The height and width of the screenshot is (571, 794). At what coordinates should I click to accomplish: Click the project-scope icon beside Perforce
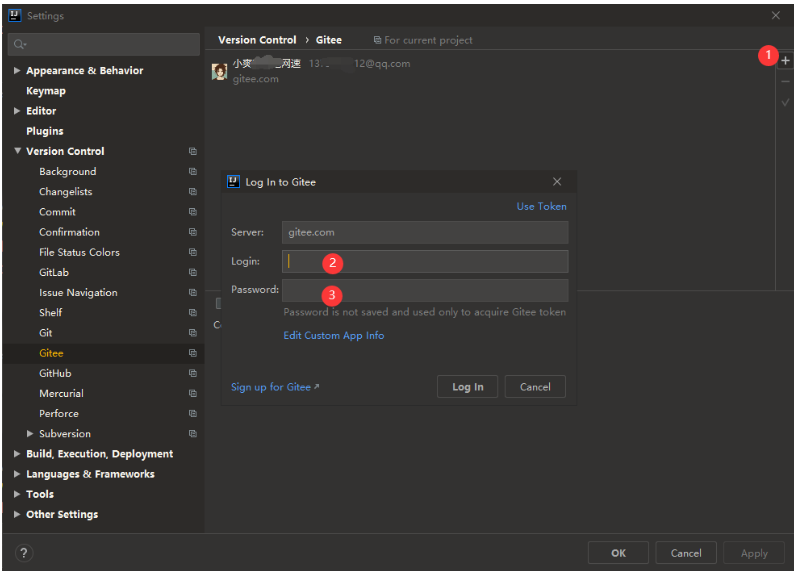[x=192, y=414]
